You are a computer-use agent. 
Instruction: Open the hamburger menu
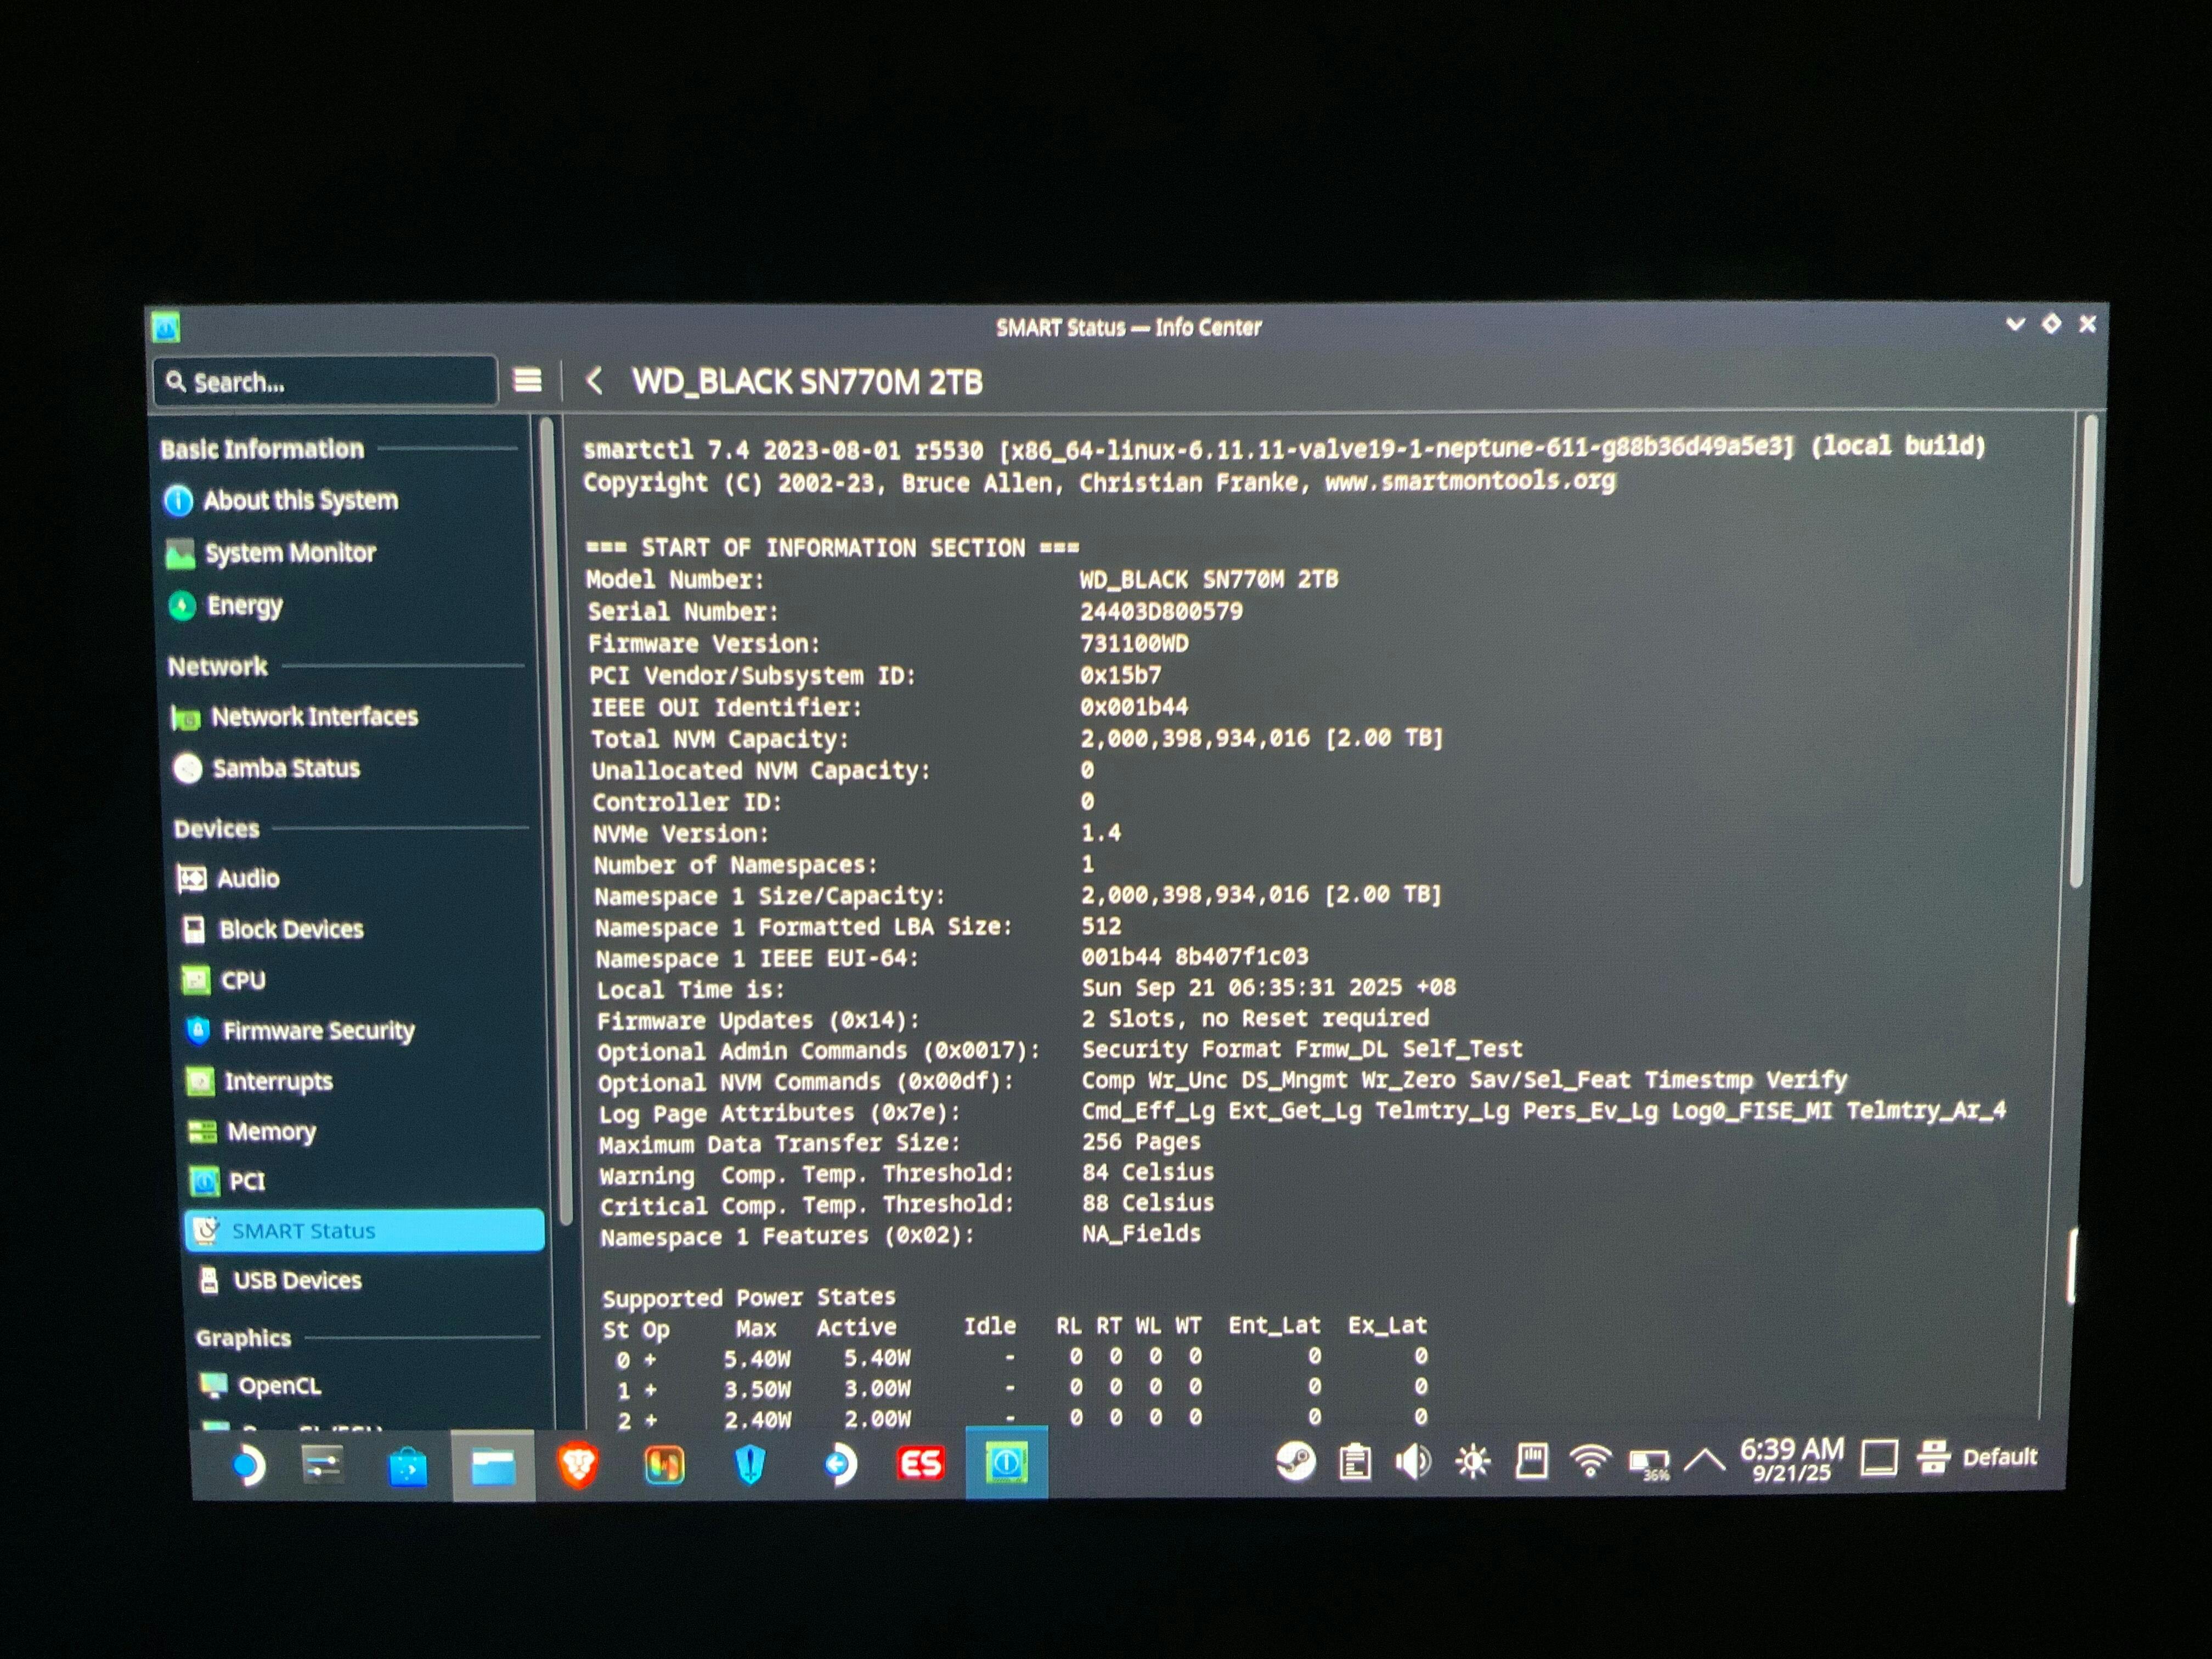coord(527,381)
